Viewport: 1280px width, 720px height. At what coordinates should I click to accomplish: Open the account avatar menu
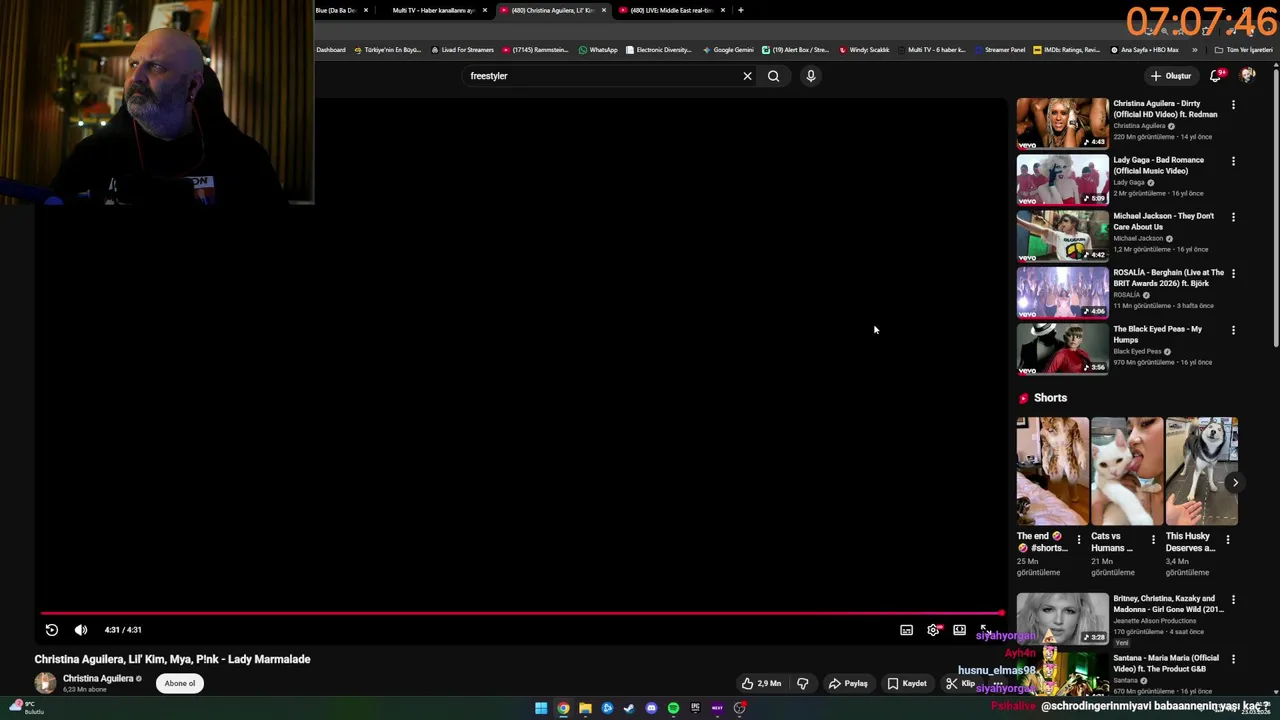tap(1248, 76)
